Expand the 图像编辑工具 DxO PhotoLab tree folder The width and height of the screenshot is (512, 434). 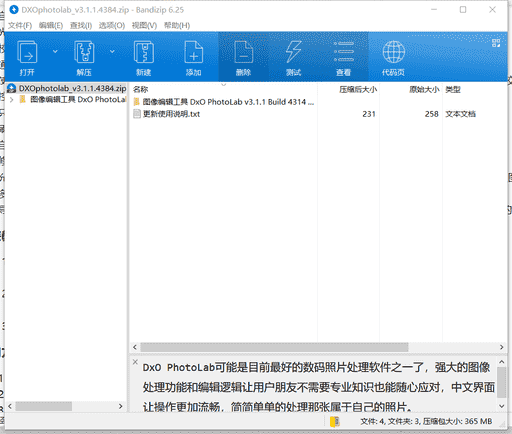point(11,99)
